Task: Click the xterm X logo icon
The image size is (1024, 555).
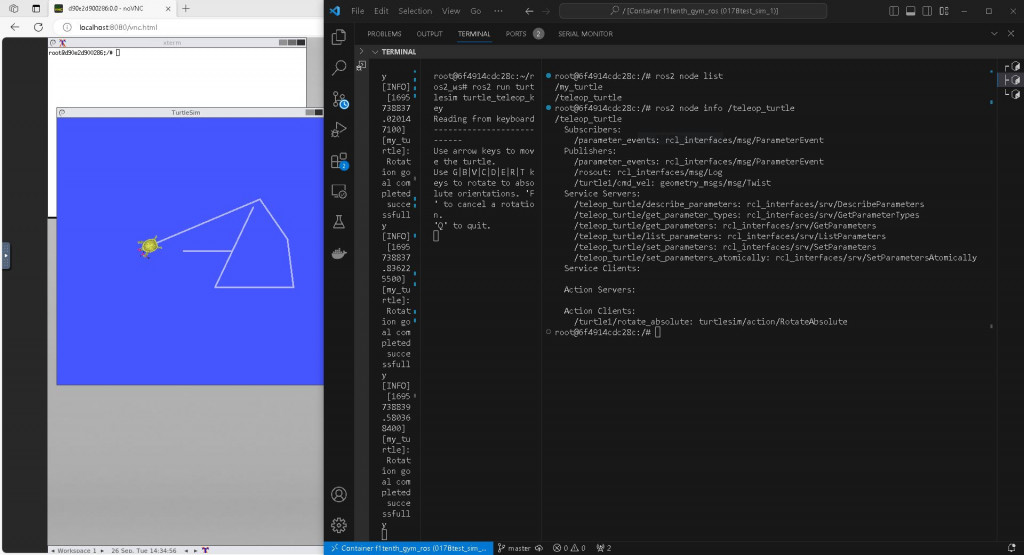Action: (x=62, y=42)
